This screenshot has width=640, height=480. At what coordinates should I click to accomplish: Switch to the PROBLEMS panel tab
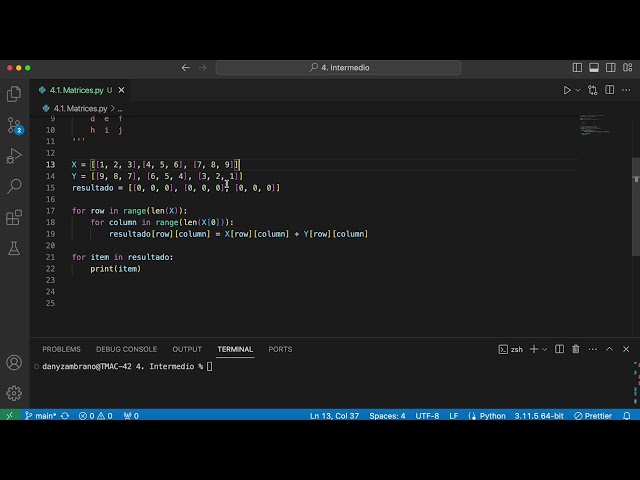click(x=61, y=349)
